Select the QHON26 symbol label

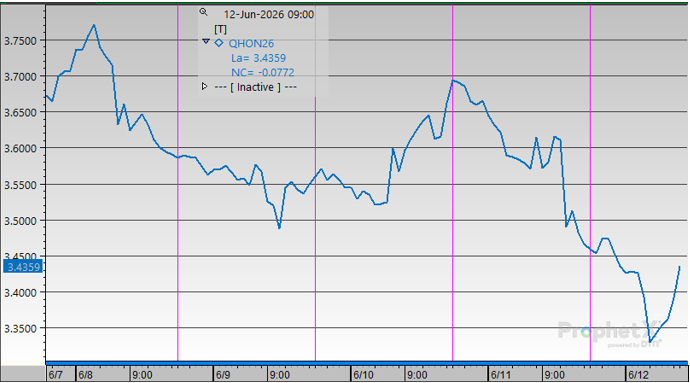[x=251, y=43]
